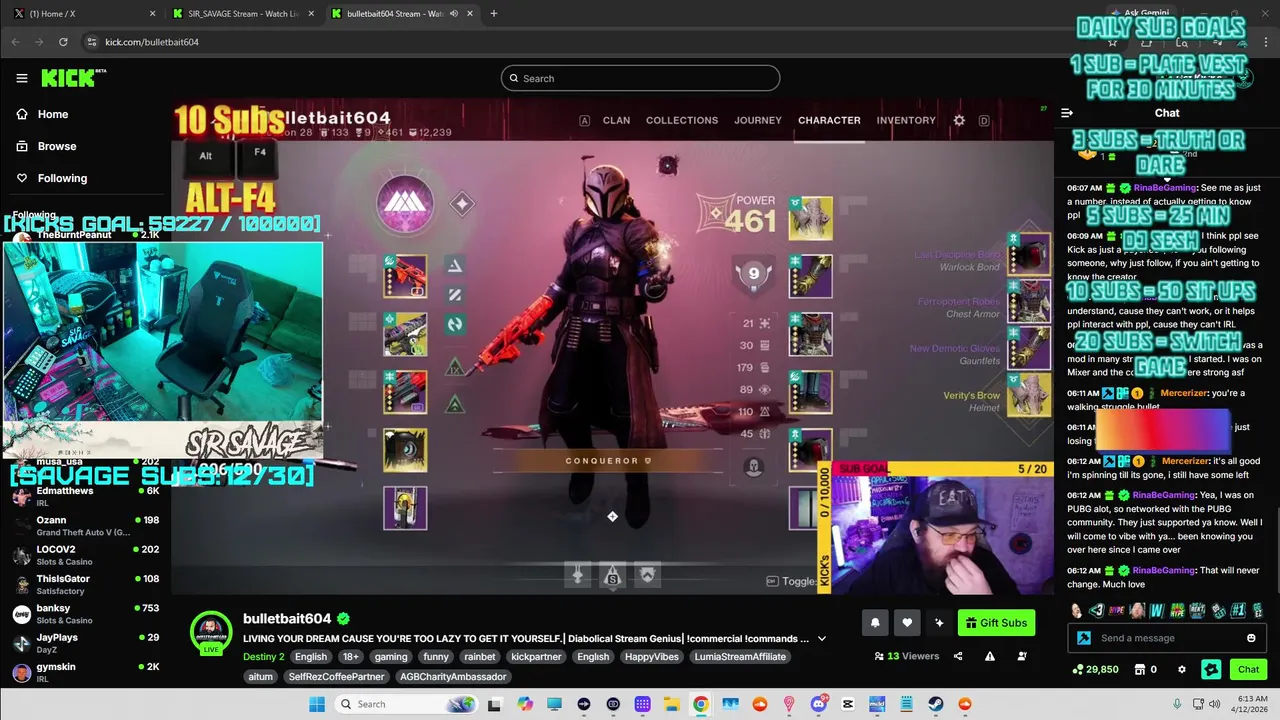Click clock and date in system tray
Image resolution: width=1280 pixels, height=720 pixels.
[1250, 704]
